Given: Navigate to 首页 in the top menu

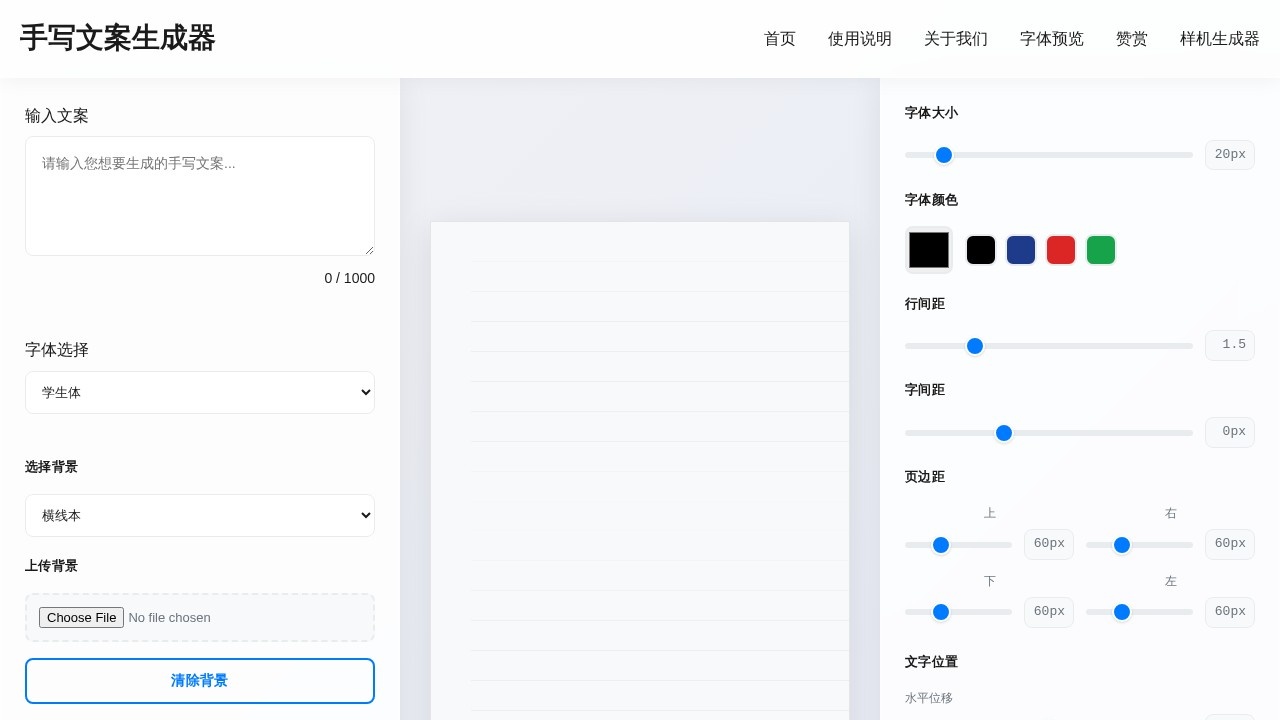Looking at the screenshot, I should pyautogui.click(x=779, y=39).
